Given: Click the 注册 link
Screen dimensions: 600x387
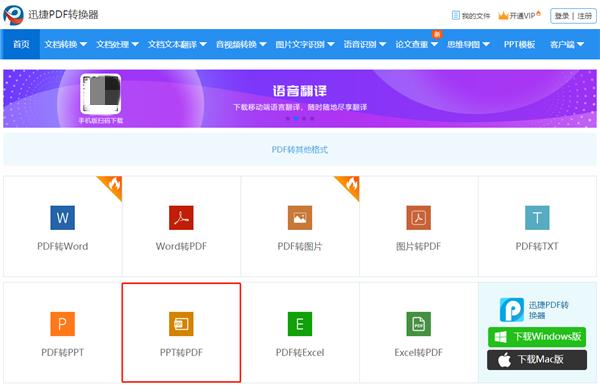Looking at the screenshot, I should click(x=584, y=16).
